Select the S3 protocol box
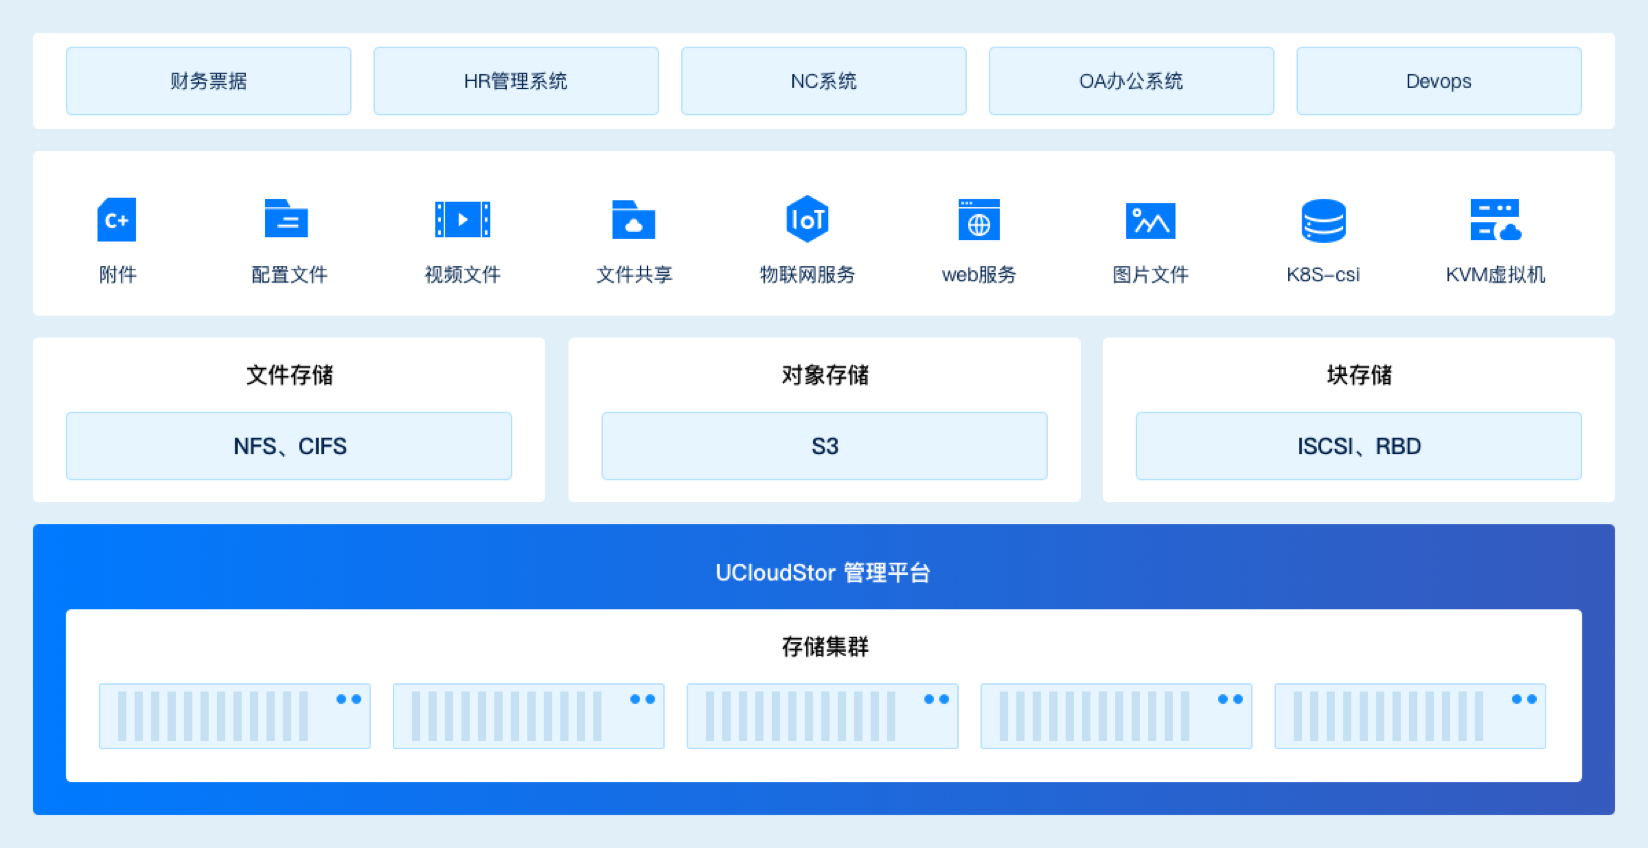 [824, 446]
